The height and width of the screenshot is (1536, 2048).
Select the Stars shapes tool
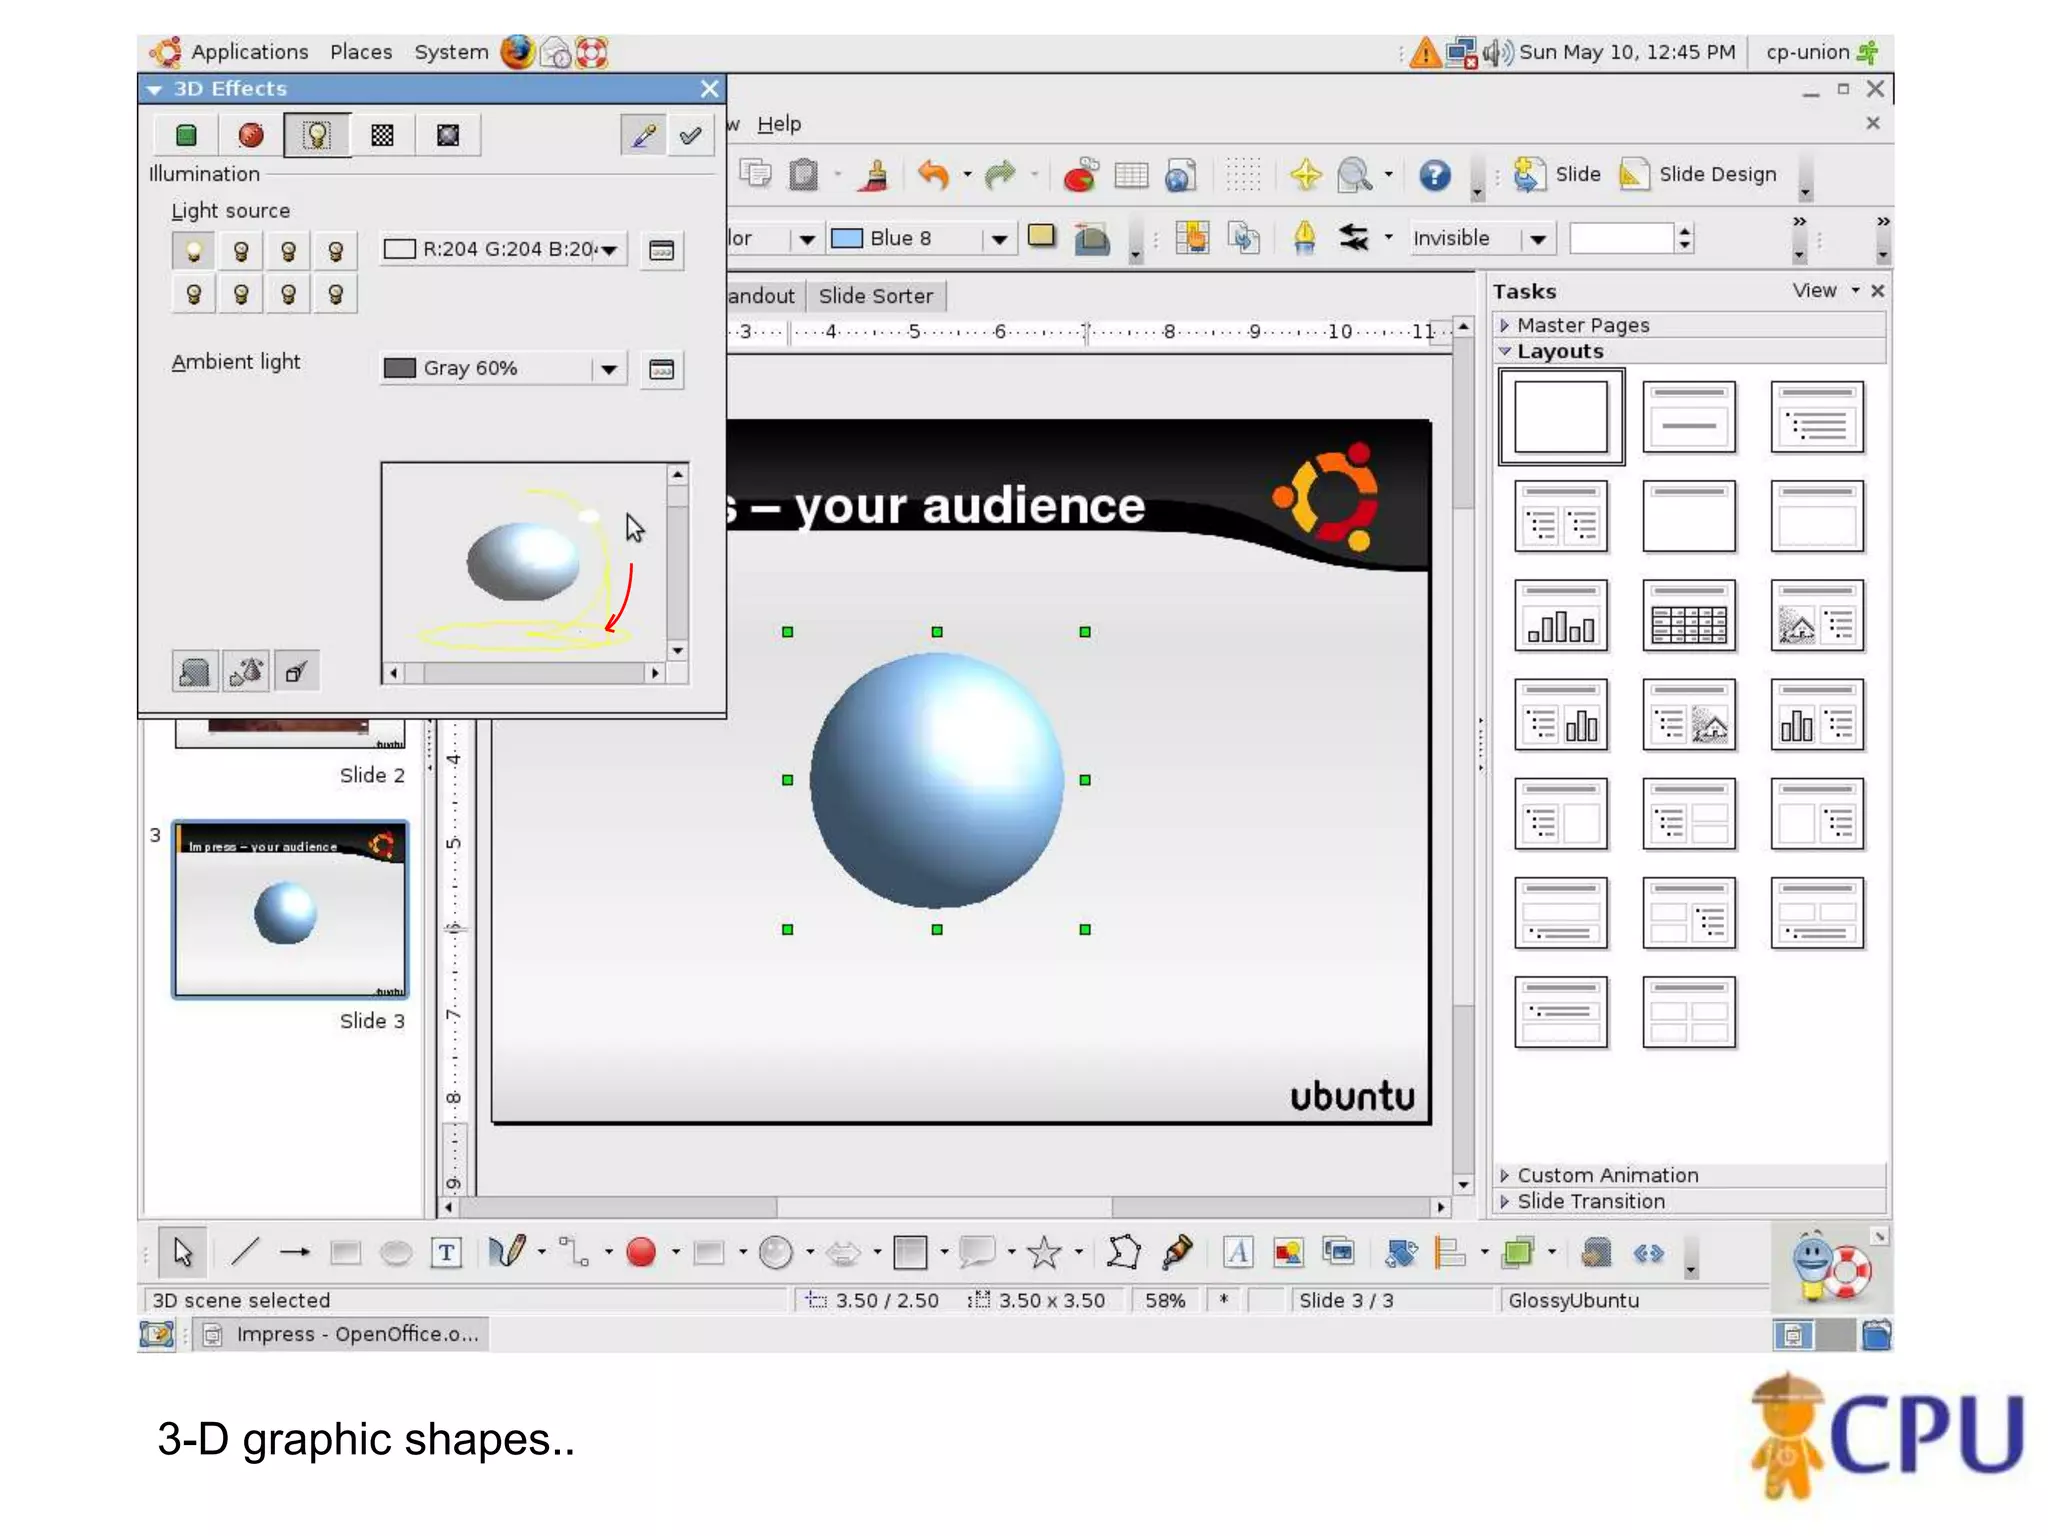click(x=1043, y=1252)
